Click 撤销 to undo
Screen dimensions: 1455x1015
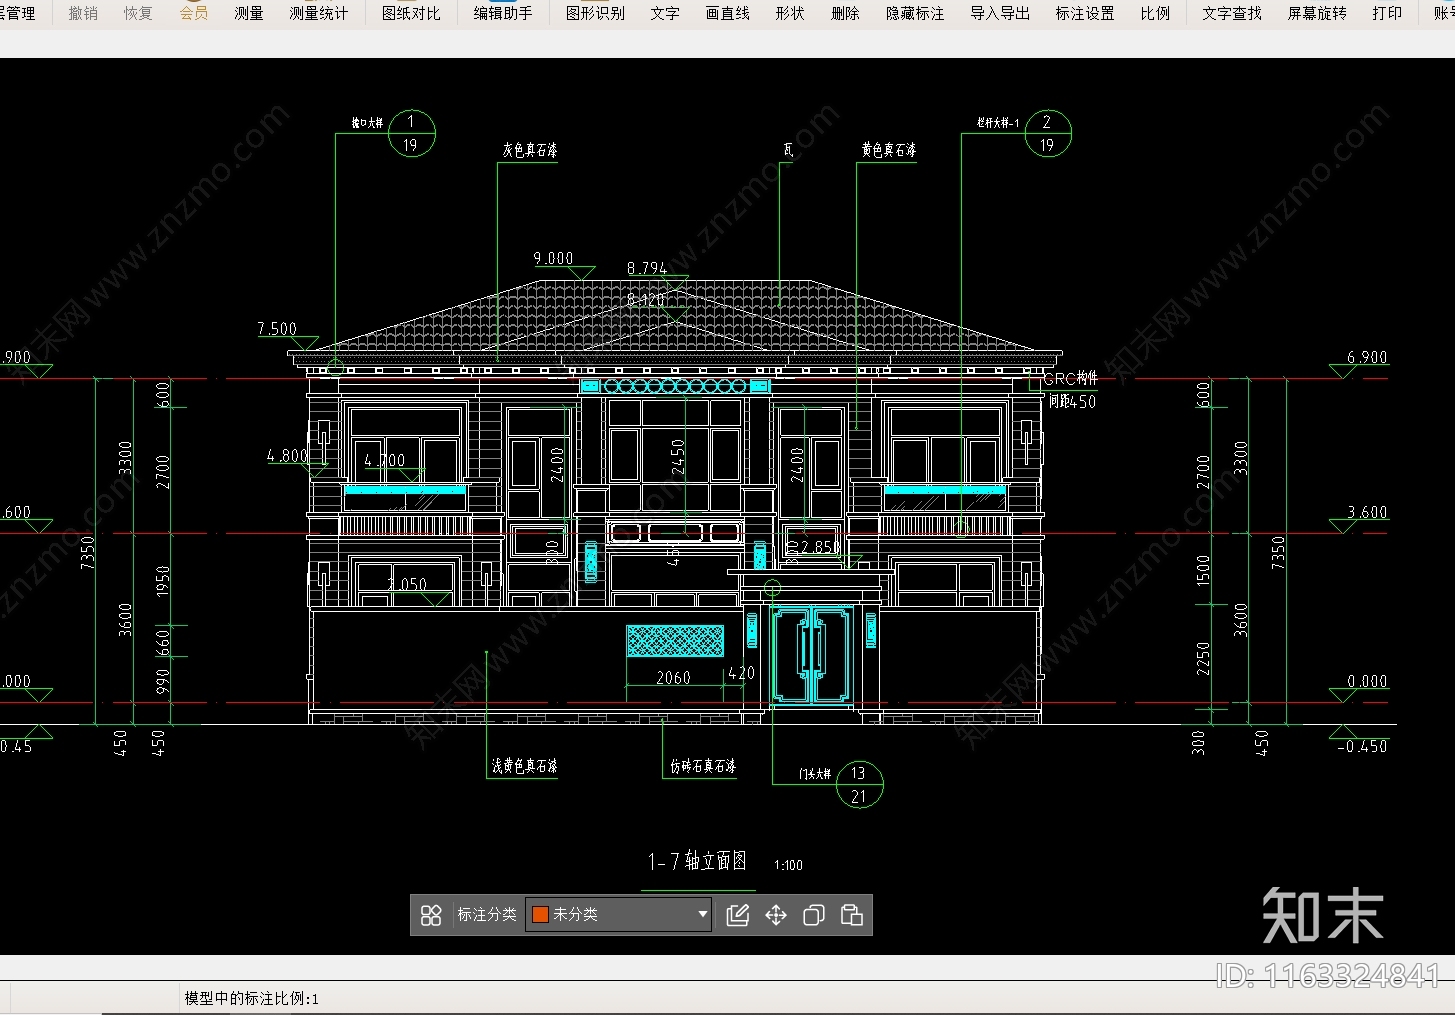[x=83, y=13]
